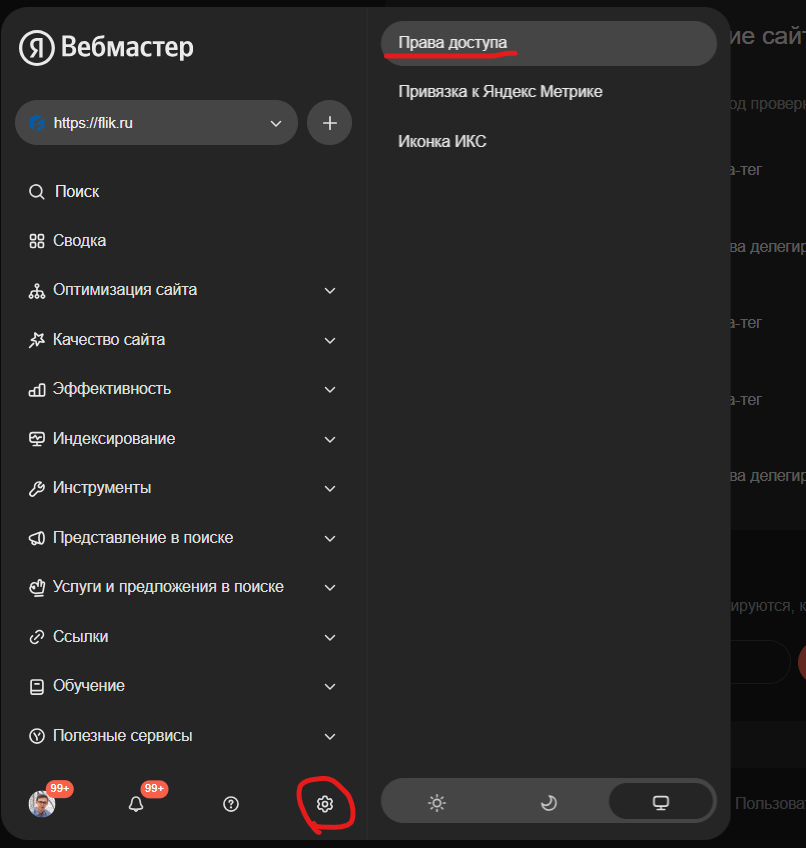This screenshot has height=848, width=806.
Task: Open Поиск in the sidebar
Action: 77,191
